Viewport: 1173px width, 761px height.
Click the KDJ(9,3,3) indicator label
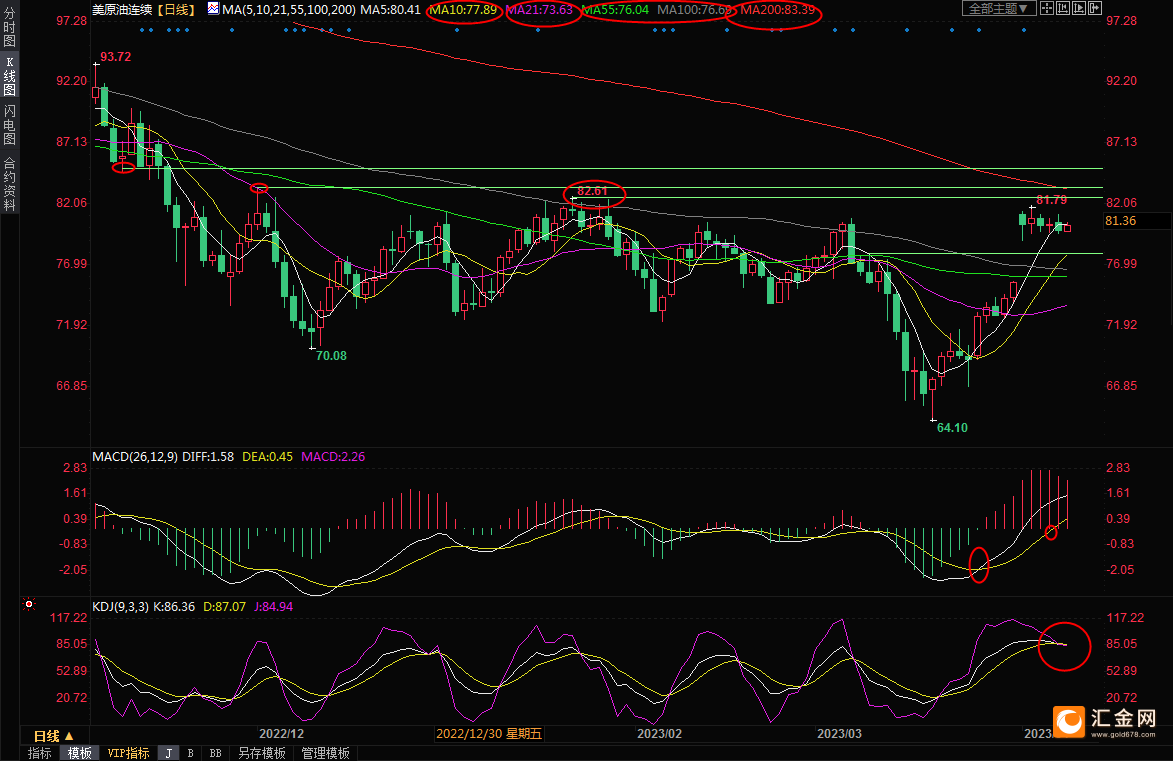pos(121,607)
